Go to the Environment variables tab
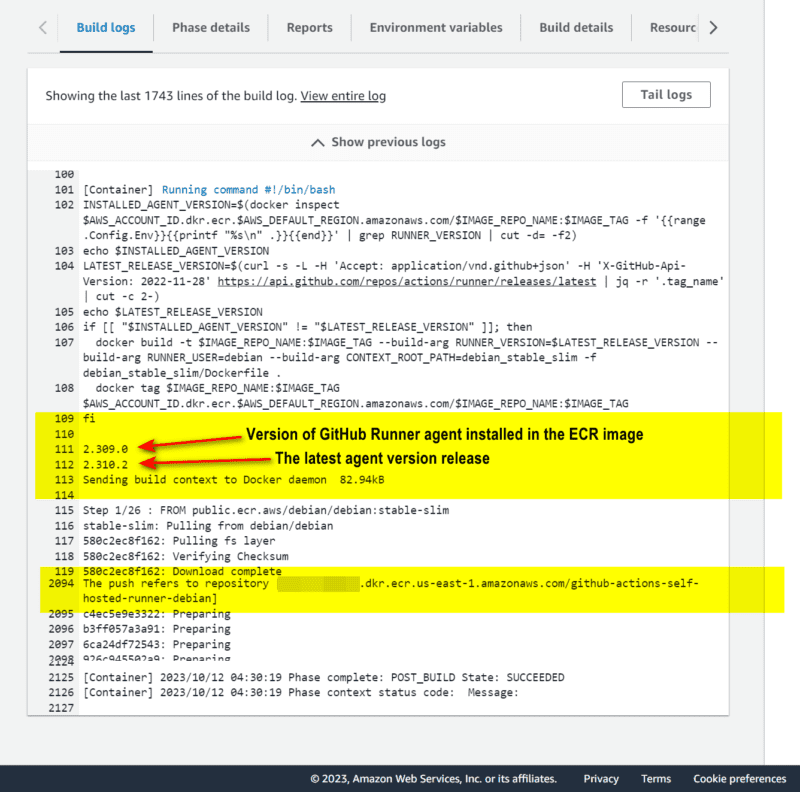Screen dimensions: 800x792 [436, 28]
